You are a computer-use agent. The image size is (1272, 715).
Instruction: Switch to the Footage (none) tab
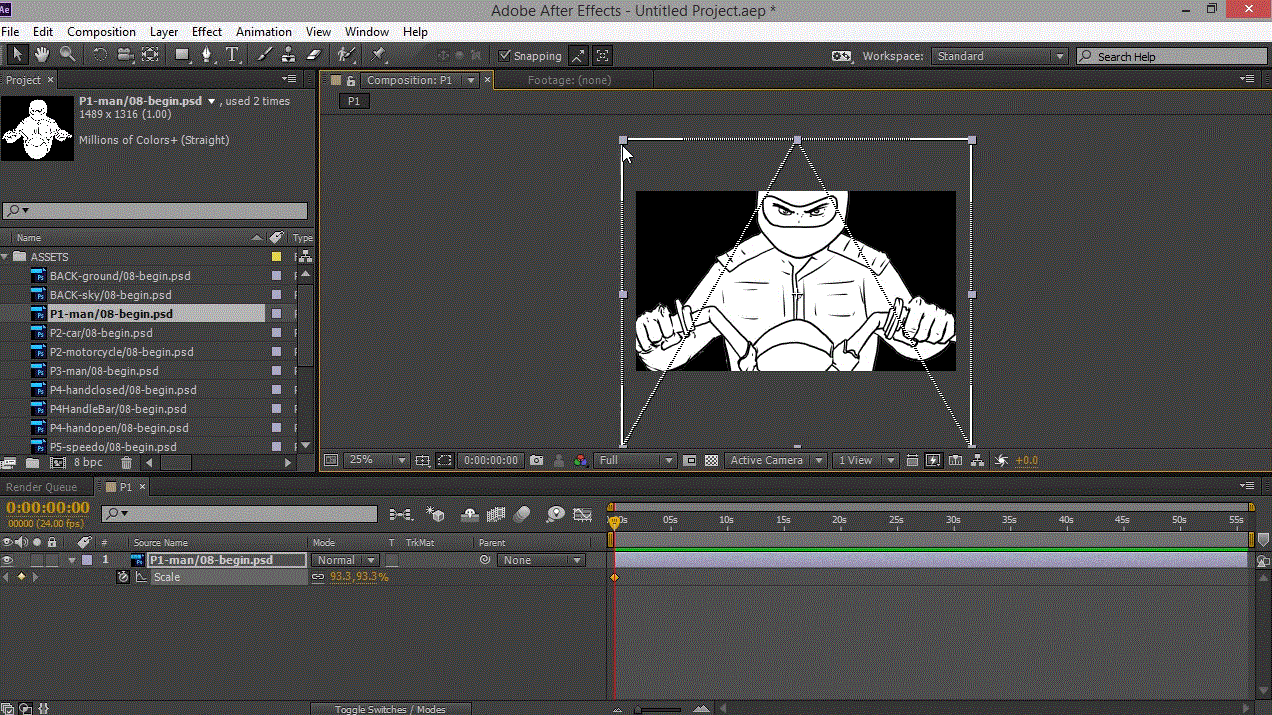(569, 80)
